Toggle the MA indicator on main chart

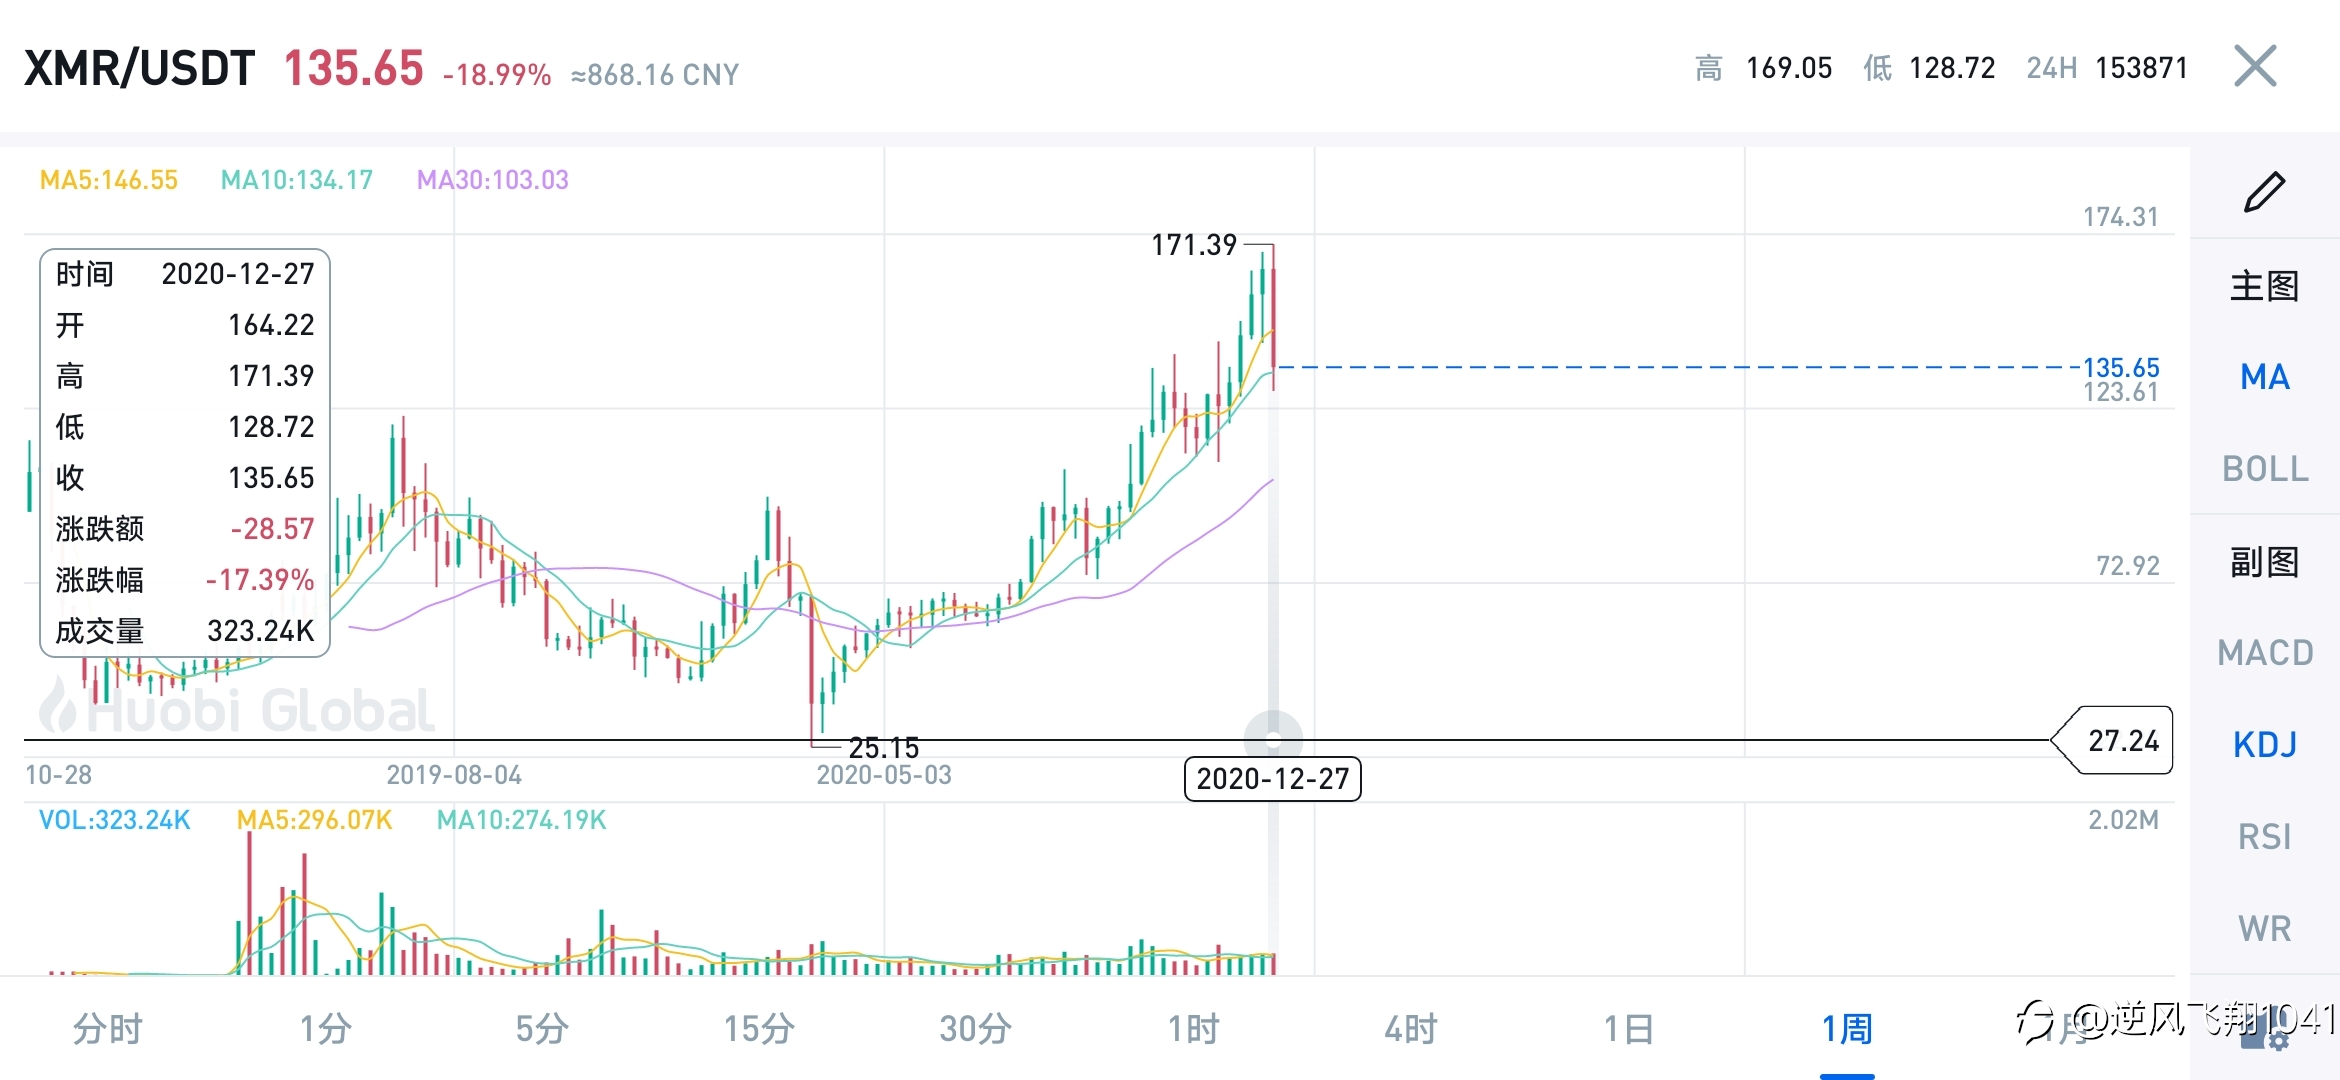2264,377
